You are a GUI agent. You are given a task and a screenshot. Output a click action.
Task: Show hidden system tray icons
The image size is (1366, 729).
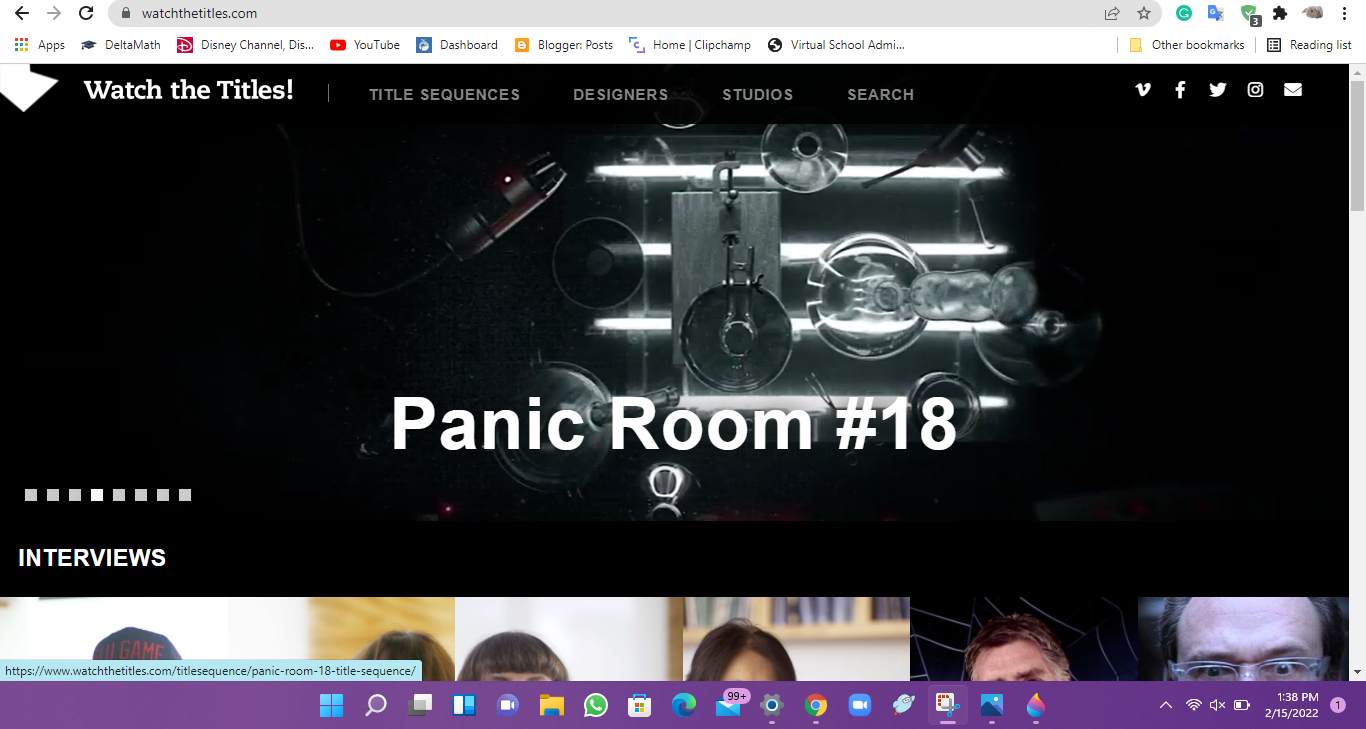(1166, 705)
